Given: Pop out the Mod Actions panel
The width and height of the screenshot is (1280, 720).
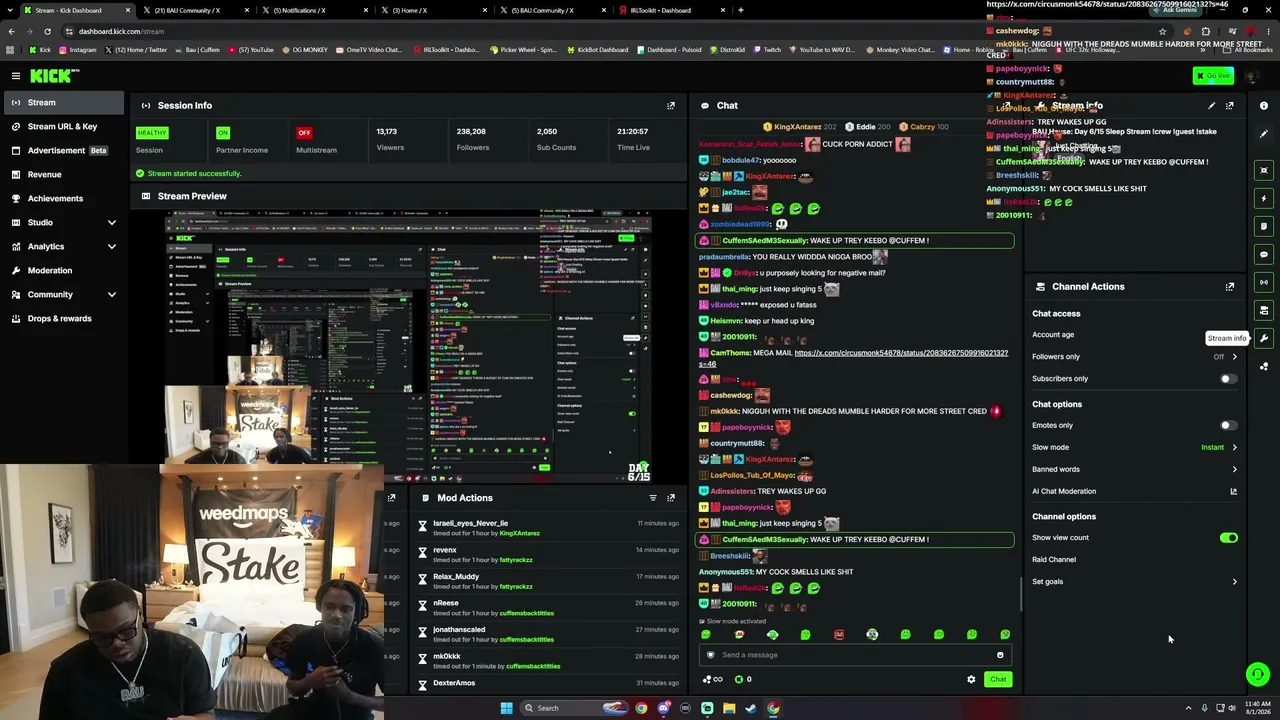Looking at the screenshot, I should click(x=671, y=497).
